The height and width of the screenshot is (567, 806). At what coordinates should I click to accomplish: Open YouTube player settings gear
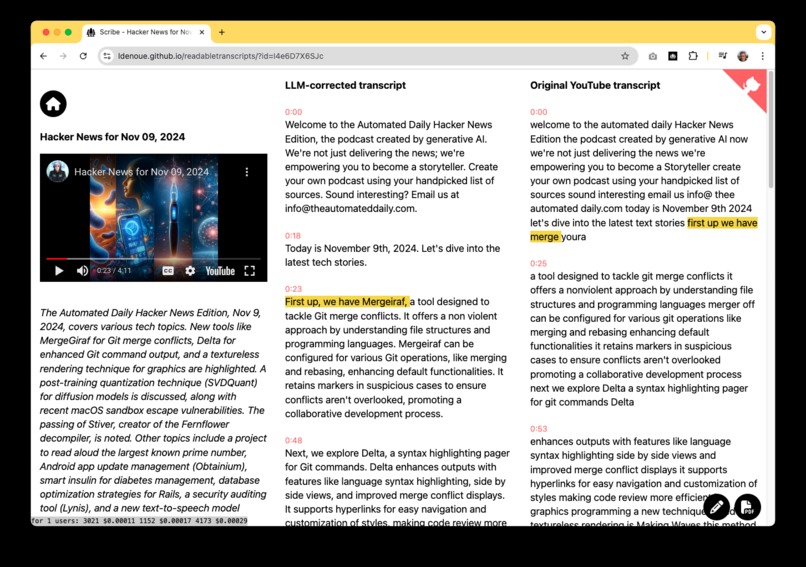coord(190,271)
